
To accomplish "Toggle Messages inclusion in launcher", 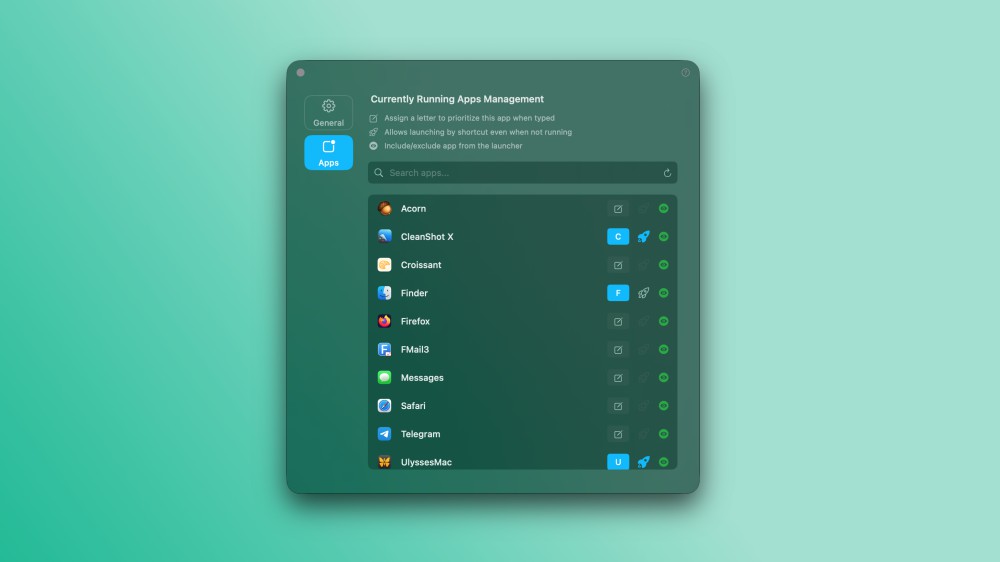I will tap(664, 378).
